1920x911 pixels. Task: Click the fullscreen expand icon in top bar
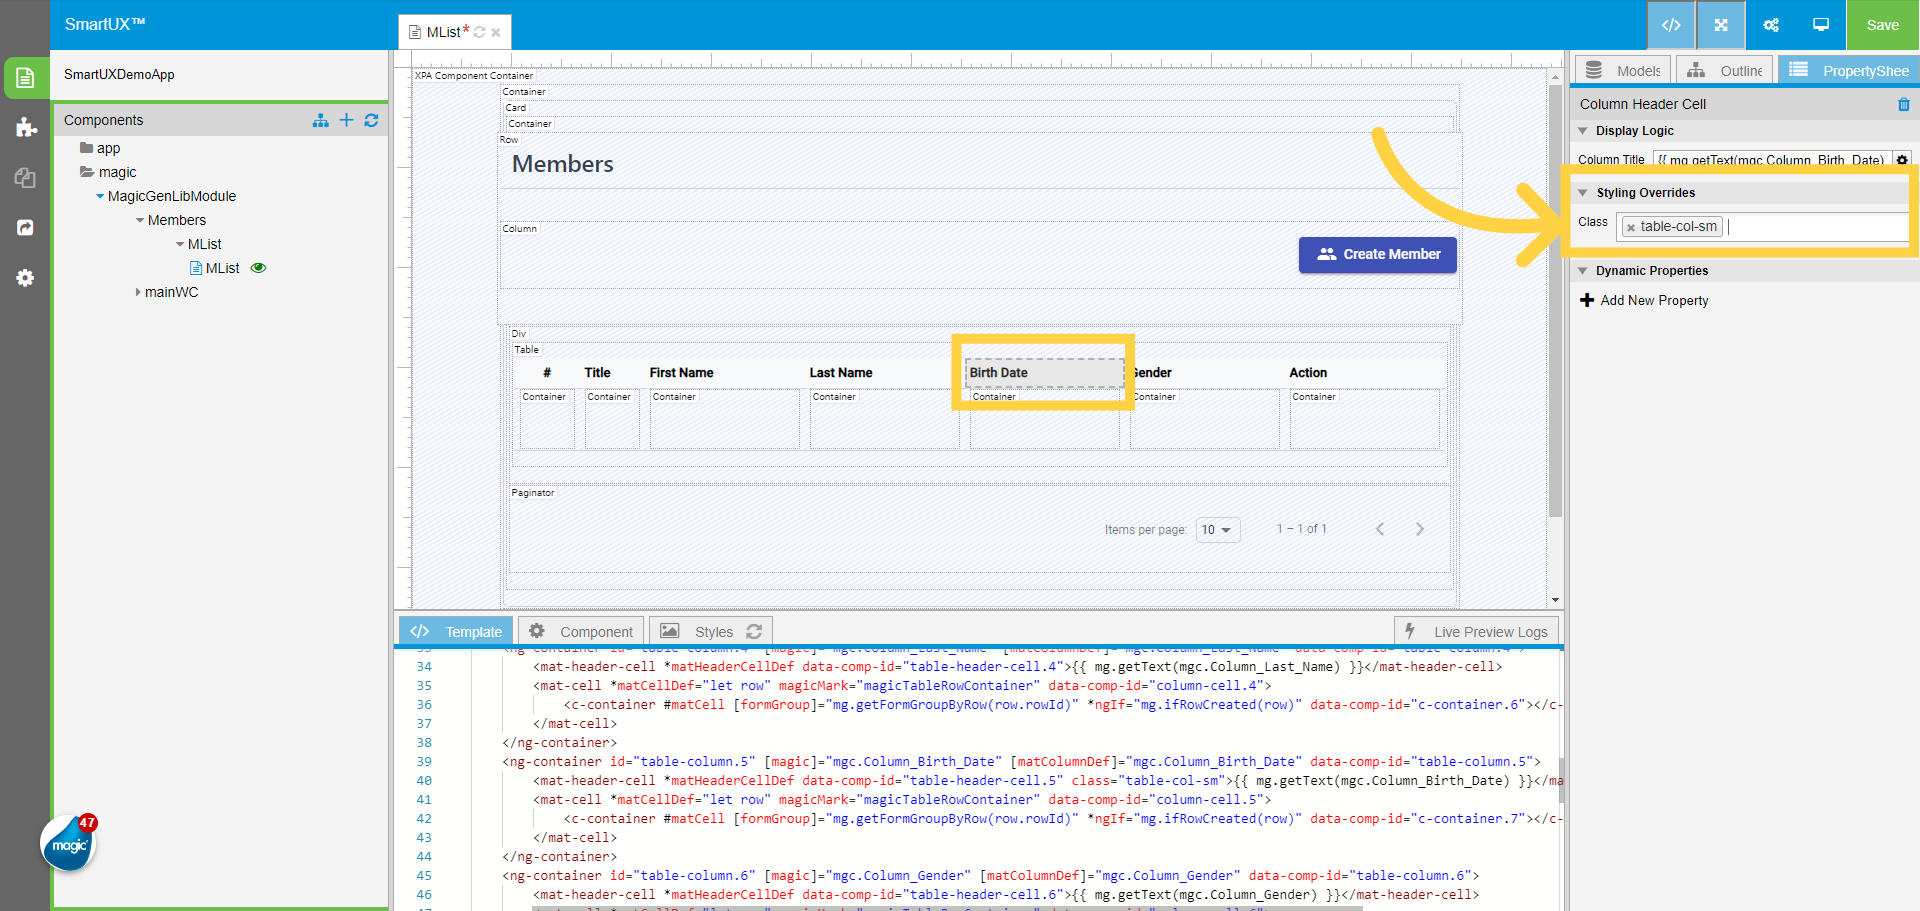1721,25
